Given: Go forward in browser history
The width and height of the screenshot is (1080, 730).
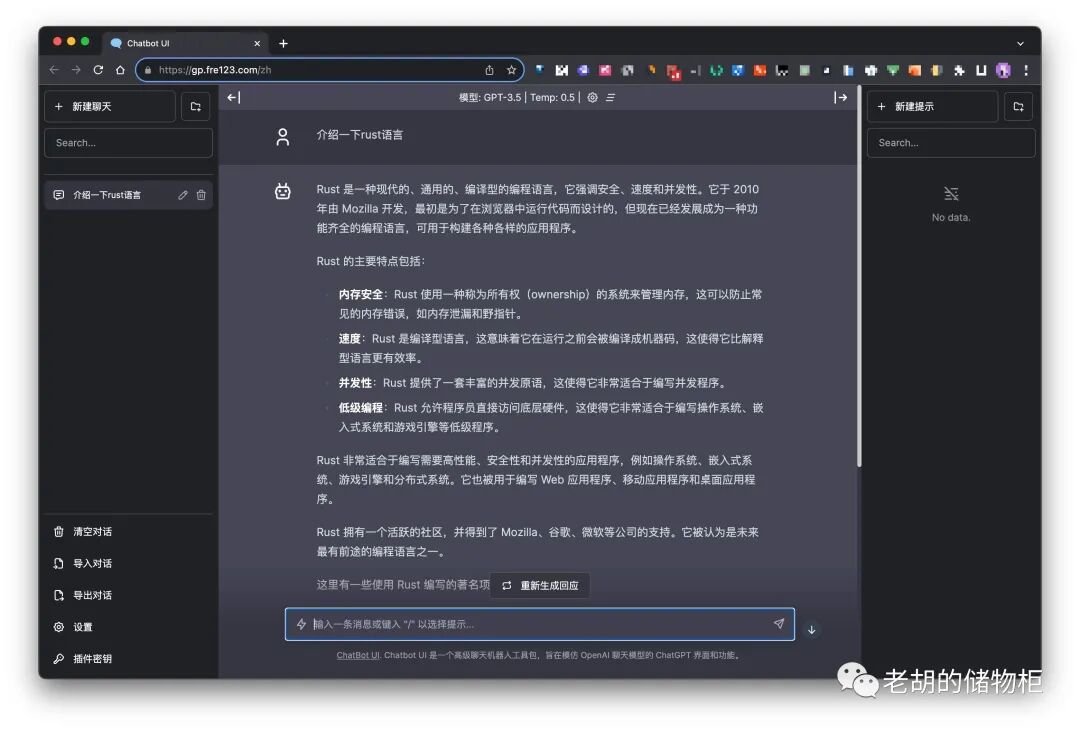Looking at the screenshot, I should coord(76,70).
